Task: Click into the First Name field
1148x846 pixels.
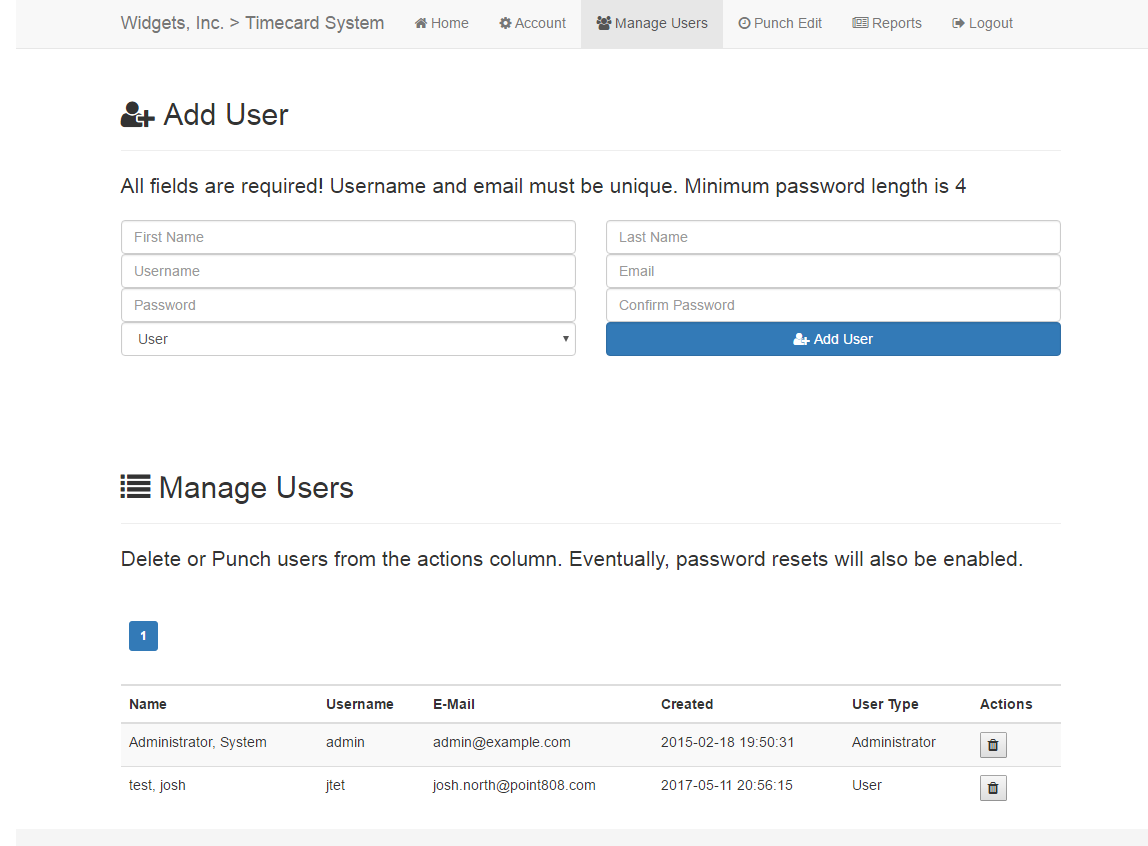Action: pyautogui.click(x=348, y=237)
